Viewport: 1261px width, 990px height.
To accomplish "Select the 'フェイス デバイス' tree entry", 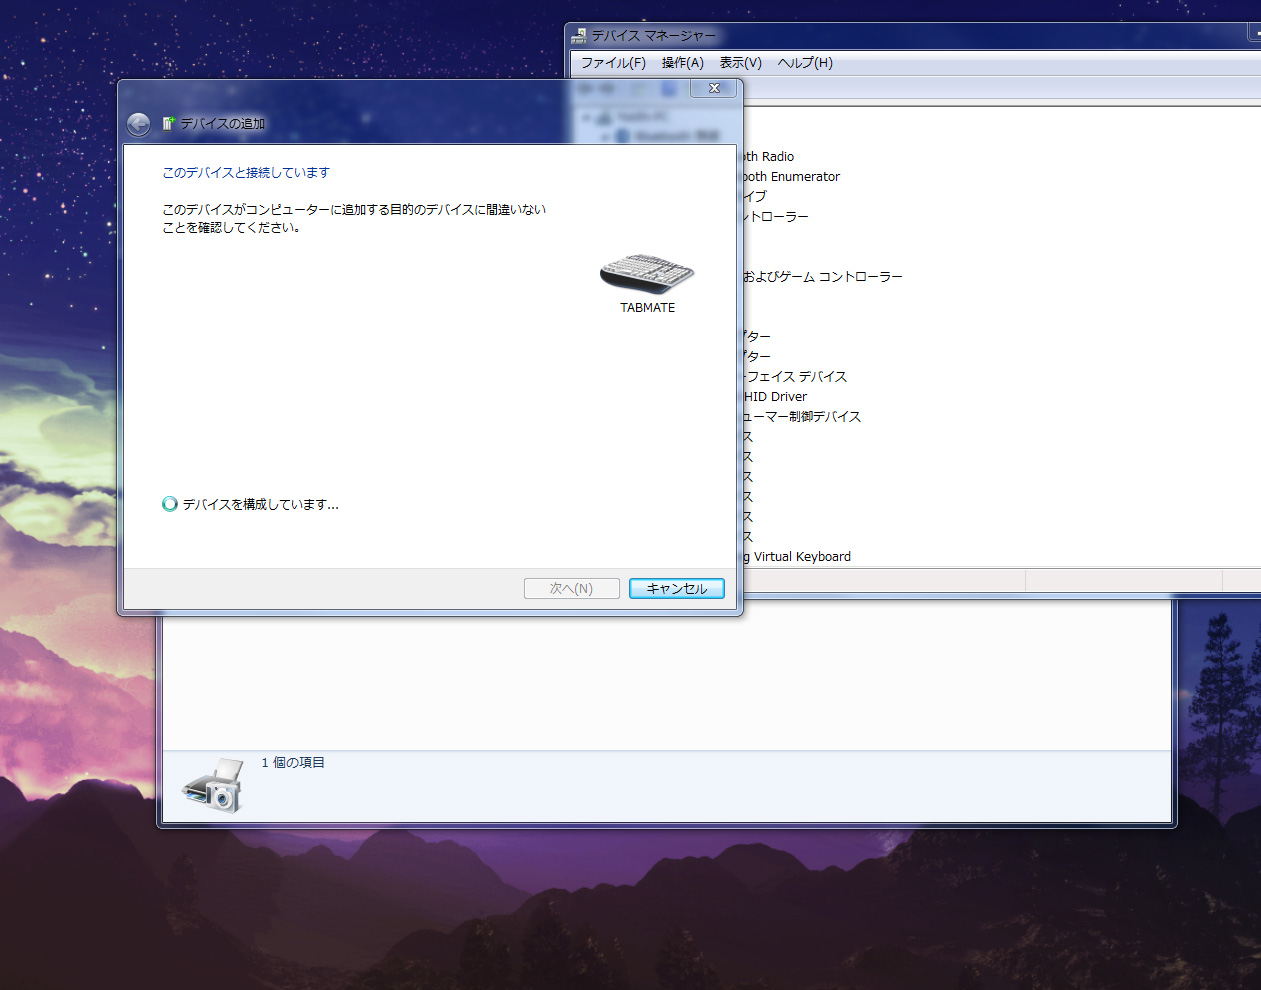I will tap(796, 376).
